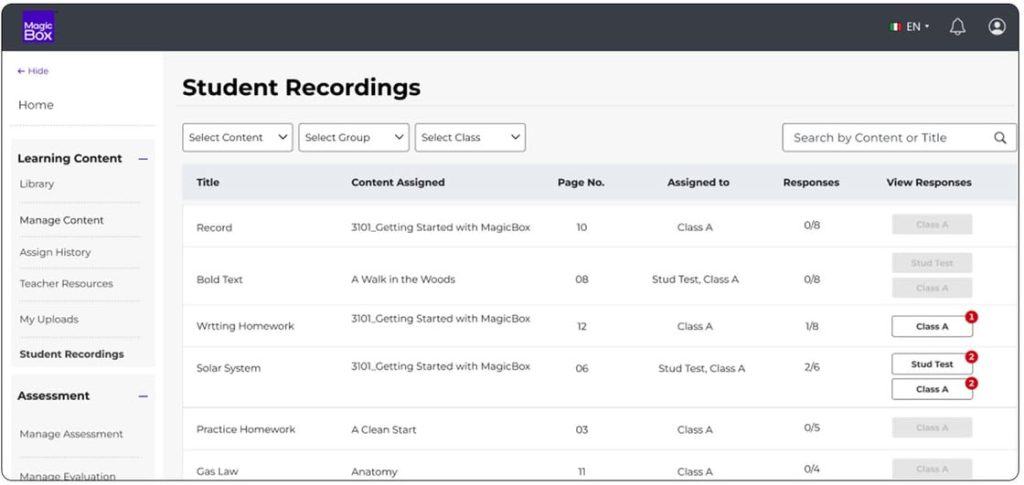Image resolution: width=1024 pixels, height=485 pixels.
Task: Expand the Select Content dropdown
Action: click(x=237, y=138)
